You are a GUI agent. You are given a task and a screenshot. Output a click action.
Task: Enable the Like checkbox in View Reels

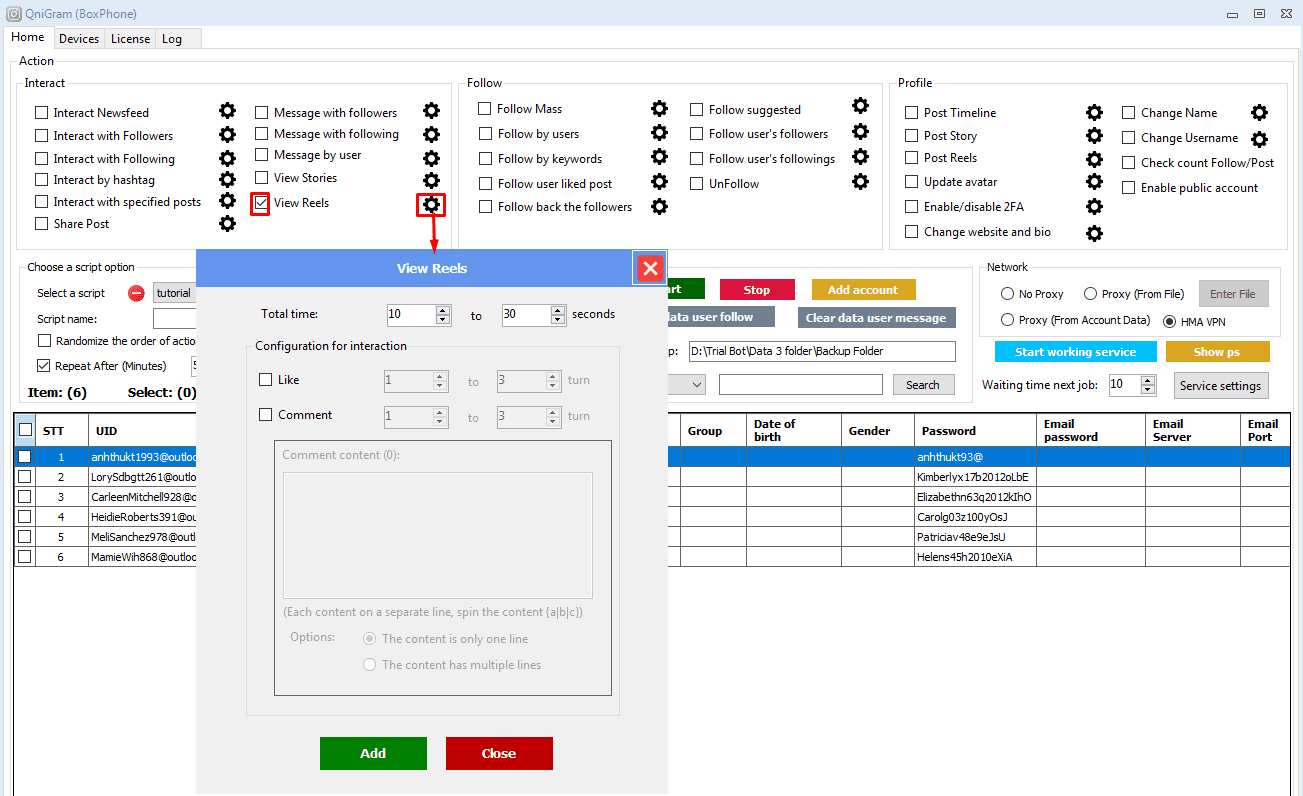tap(266, 380)
